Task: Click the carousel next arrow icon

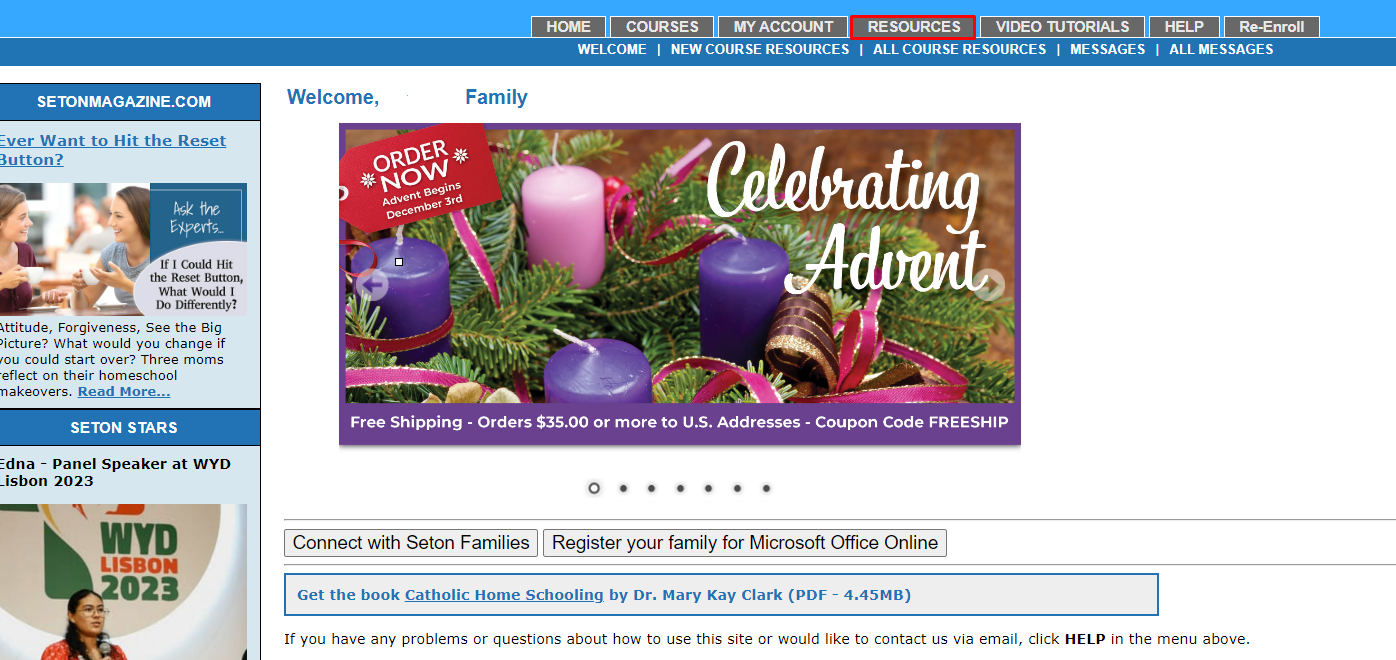Action: [989, 285]
